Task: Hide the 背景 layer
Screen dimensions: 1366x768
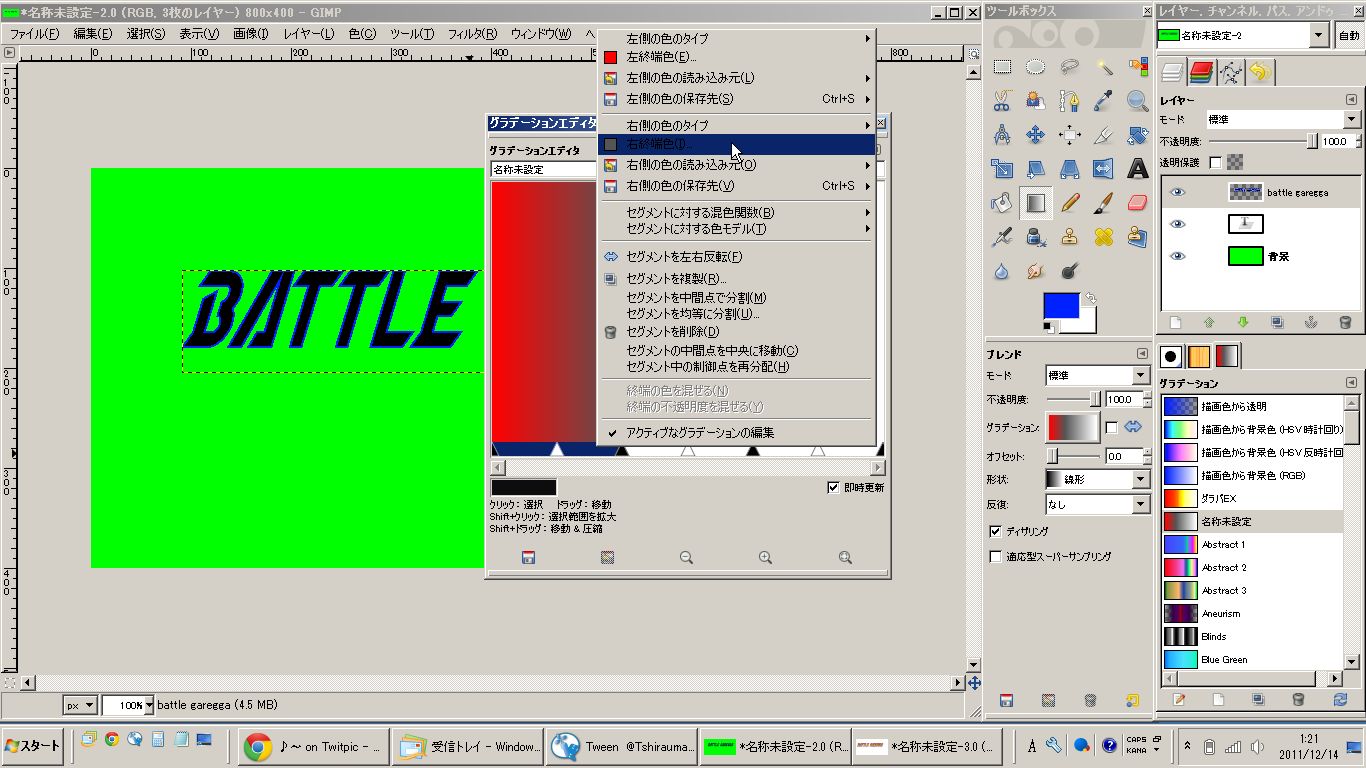Action: click(1177, 256)
